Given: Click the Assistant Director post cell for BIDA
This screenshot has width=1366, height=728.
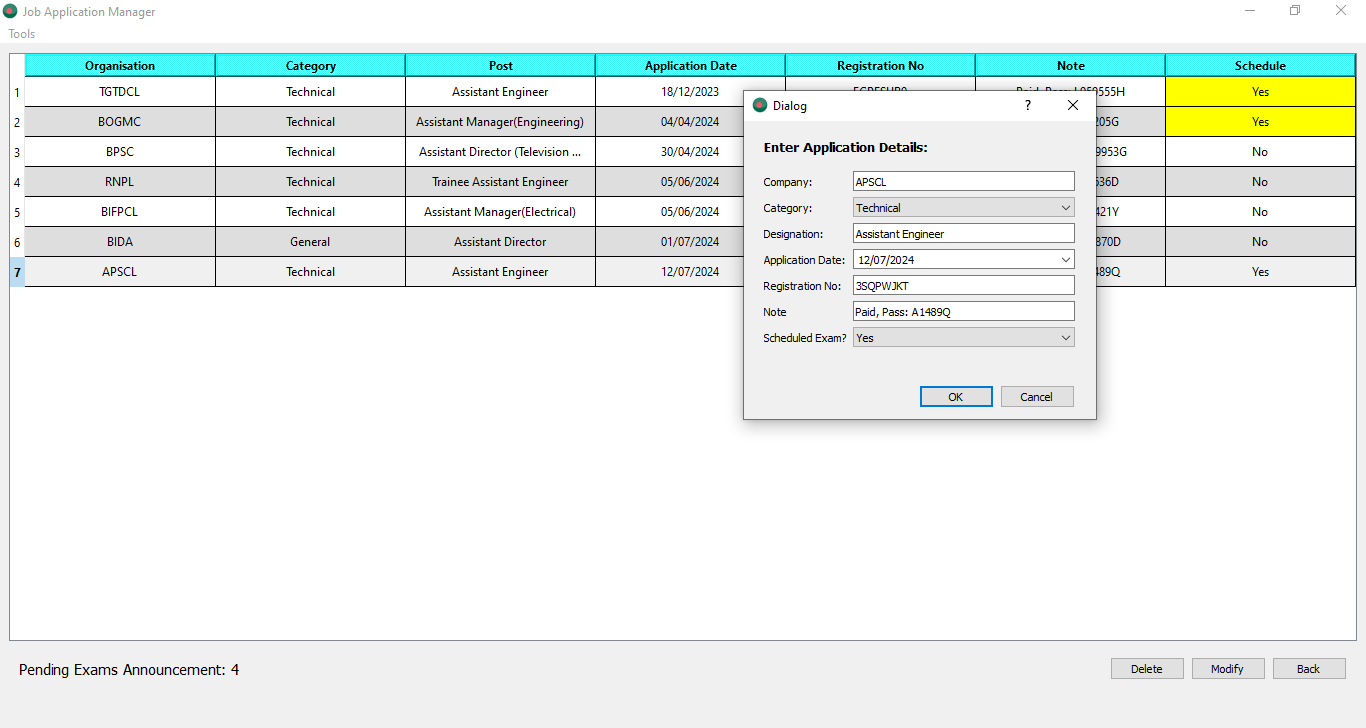Looking at the screenshot, I should [500, 242].
